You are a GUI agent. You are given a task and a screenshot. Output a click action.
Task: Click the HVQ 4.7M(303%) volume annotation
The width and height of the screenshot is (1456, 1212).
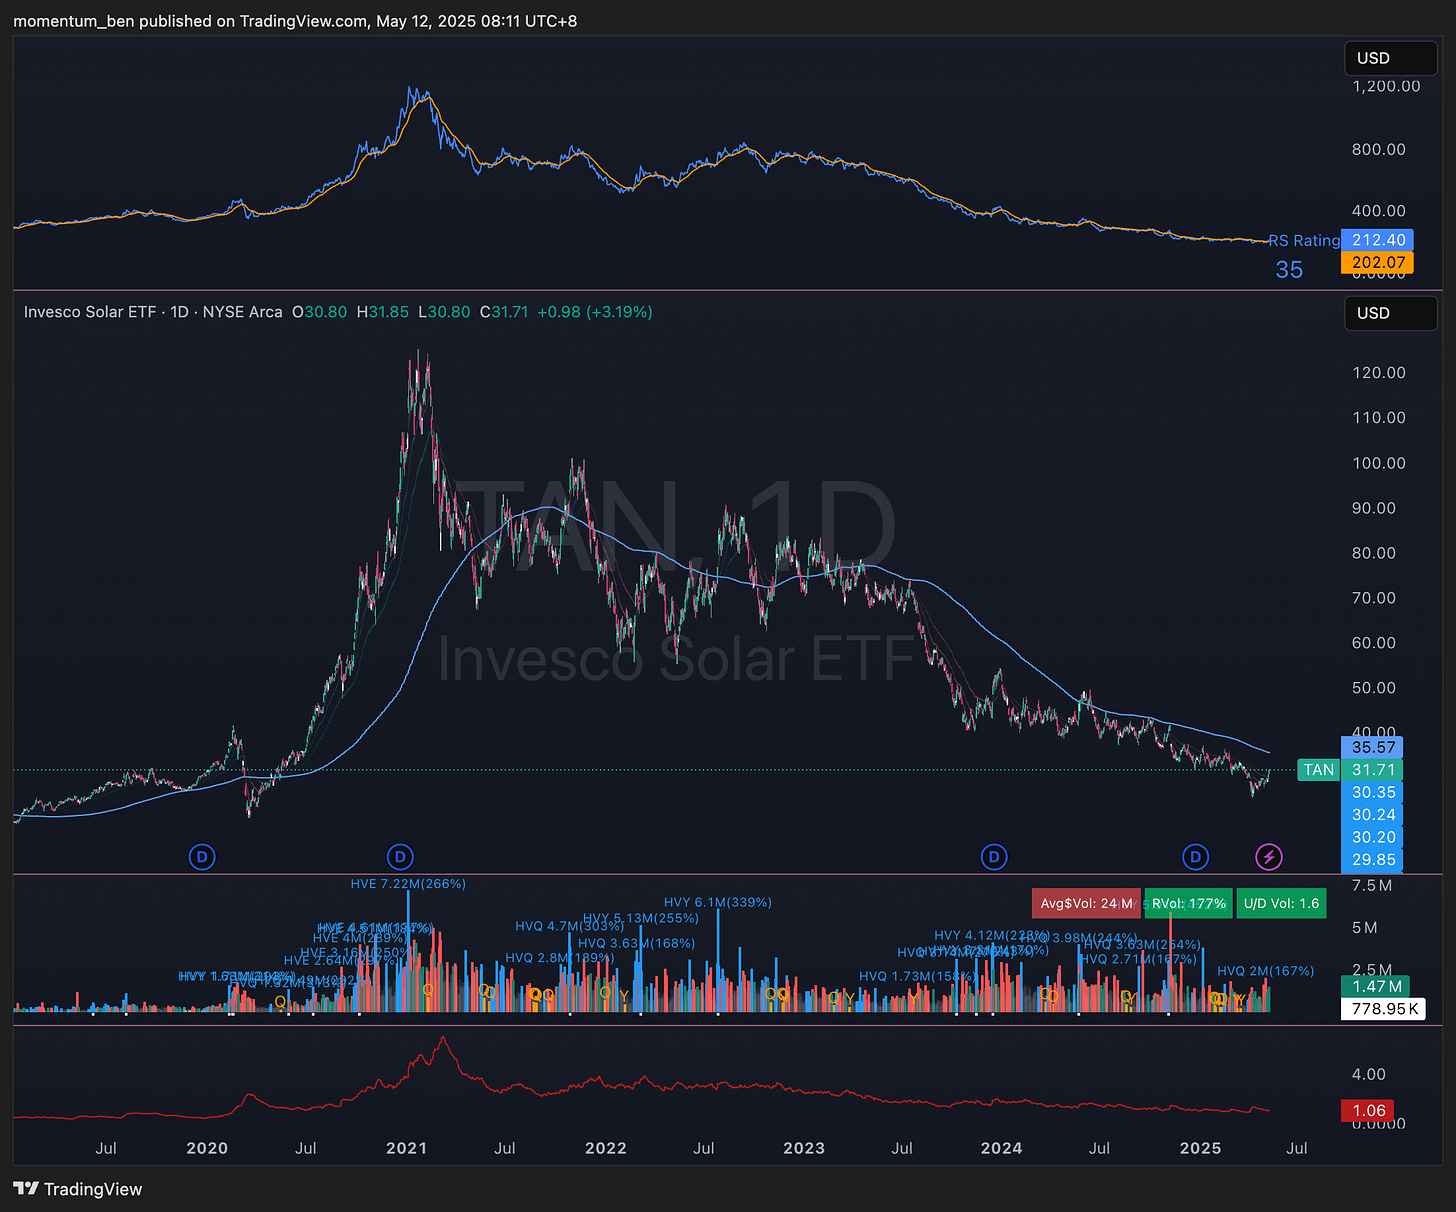tap(569, 926)
